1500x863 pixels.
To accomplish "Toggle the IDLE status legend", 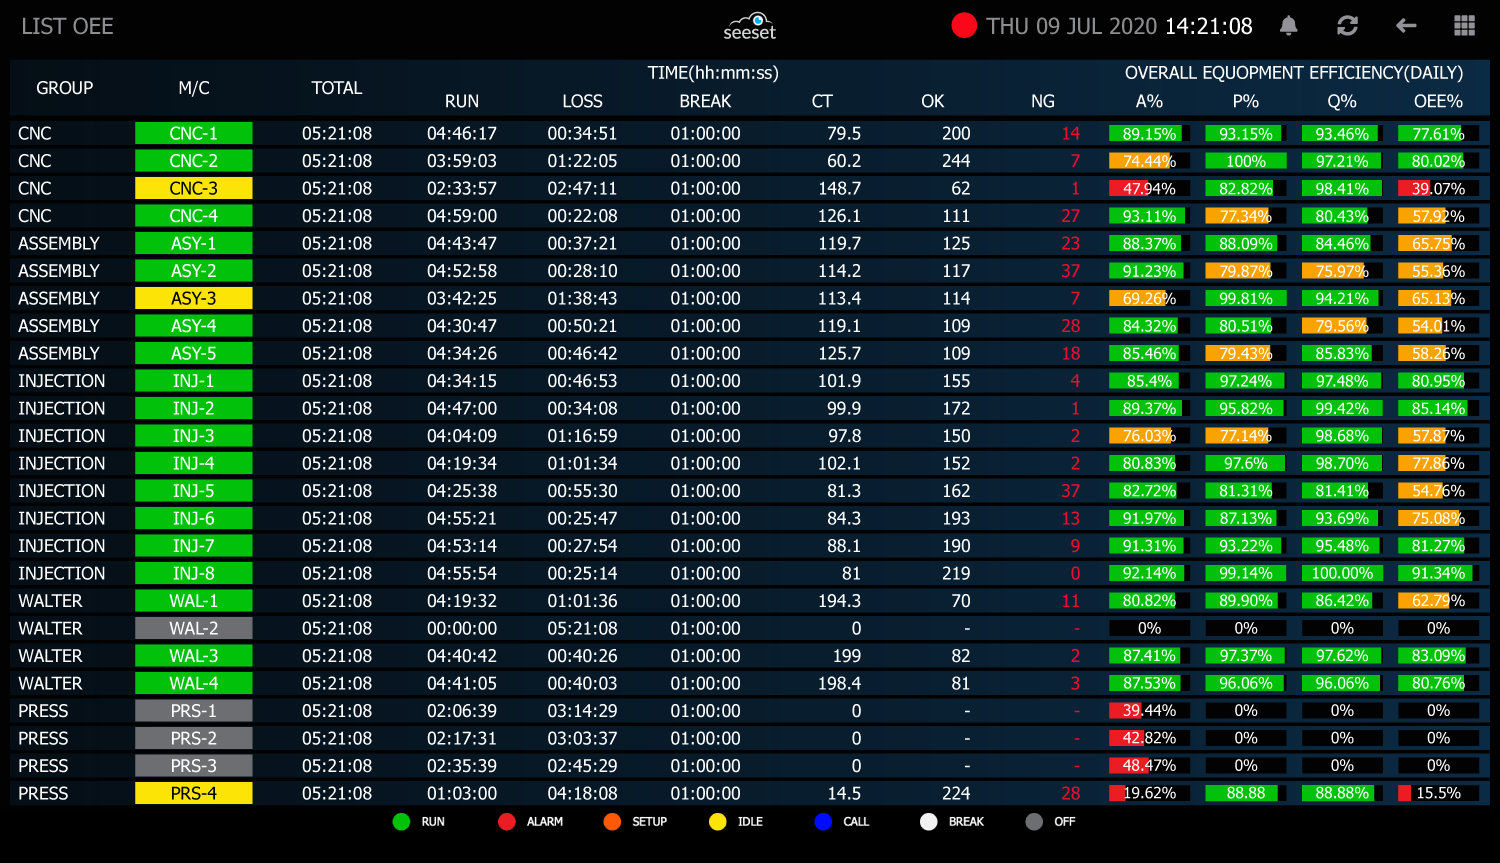I will click(x=717, y=821).
